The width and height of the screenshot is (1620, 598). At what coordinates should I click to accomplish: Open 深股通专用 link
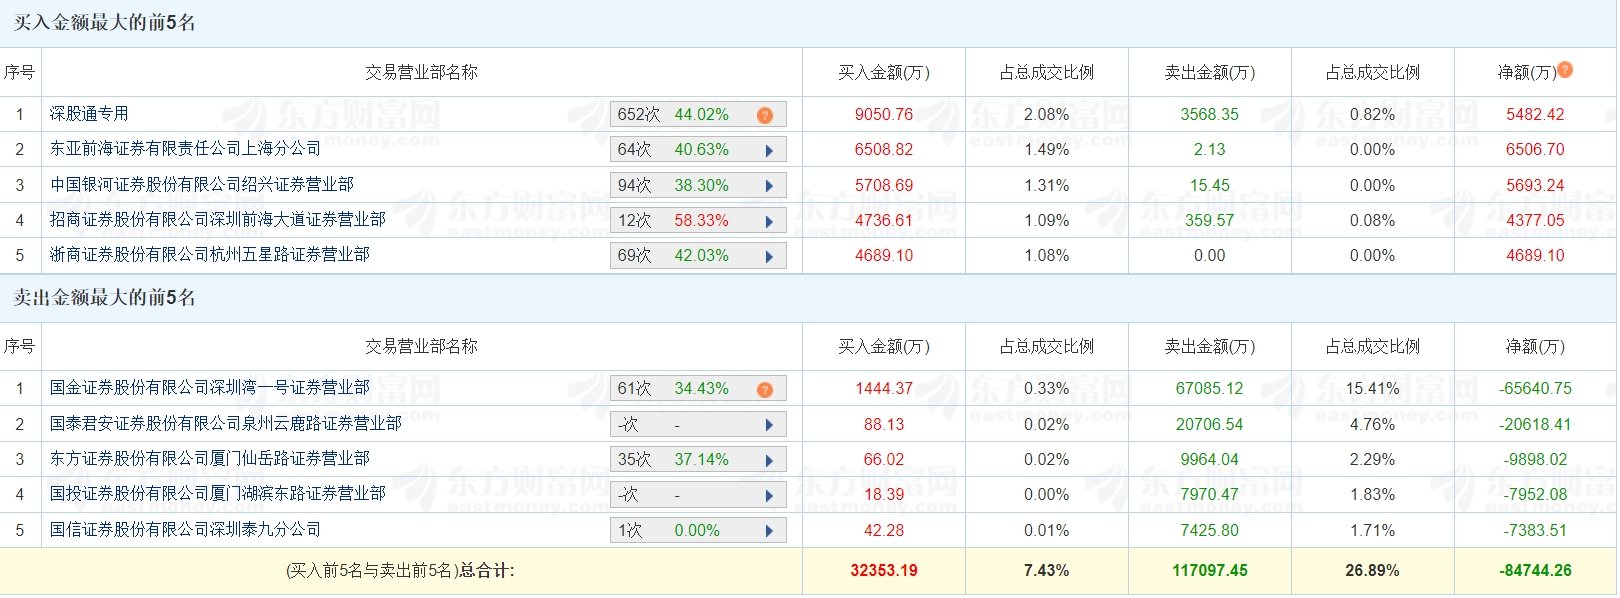click(x=89, y=114)
